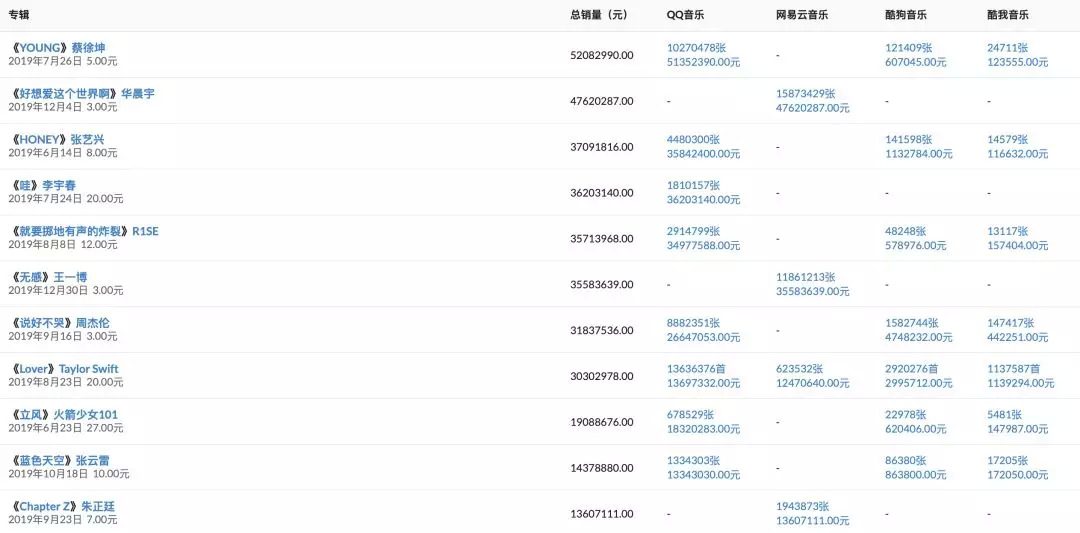Select release date text 2019年12月30日 3.00元
Viewport: 1080px width, 533px height.
click(x=66, y=291)
